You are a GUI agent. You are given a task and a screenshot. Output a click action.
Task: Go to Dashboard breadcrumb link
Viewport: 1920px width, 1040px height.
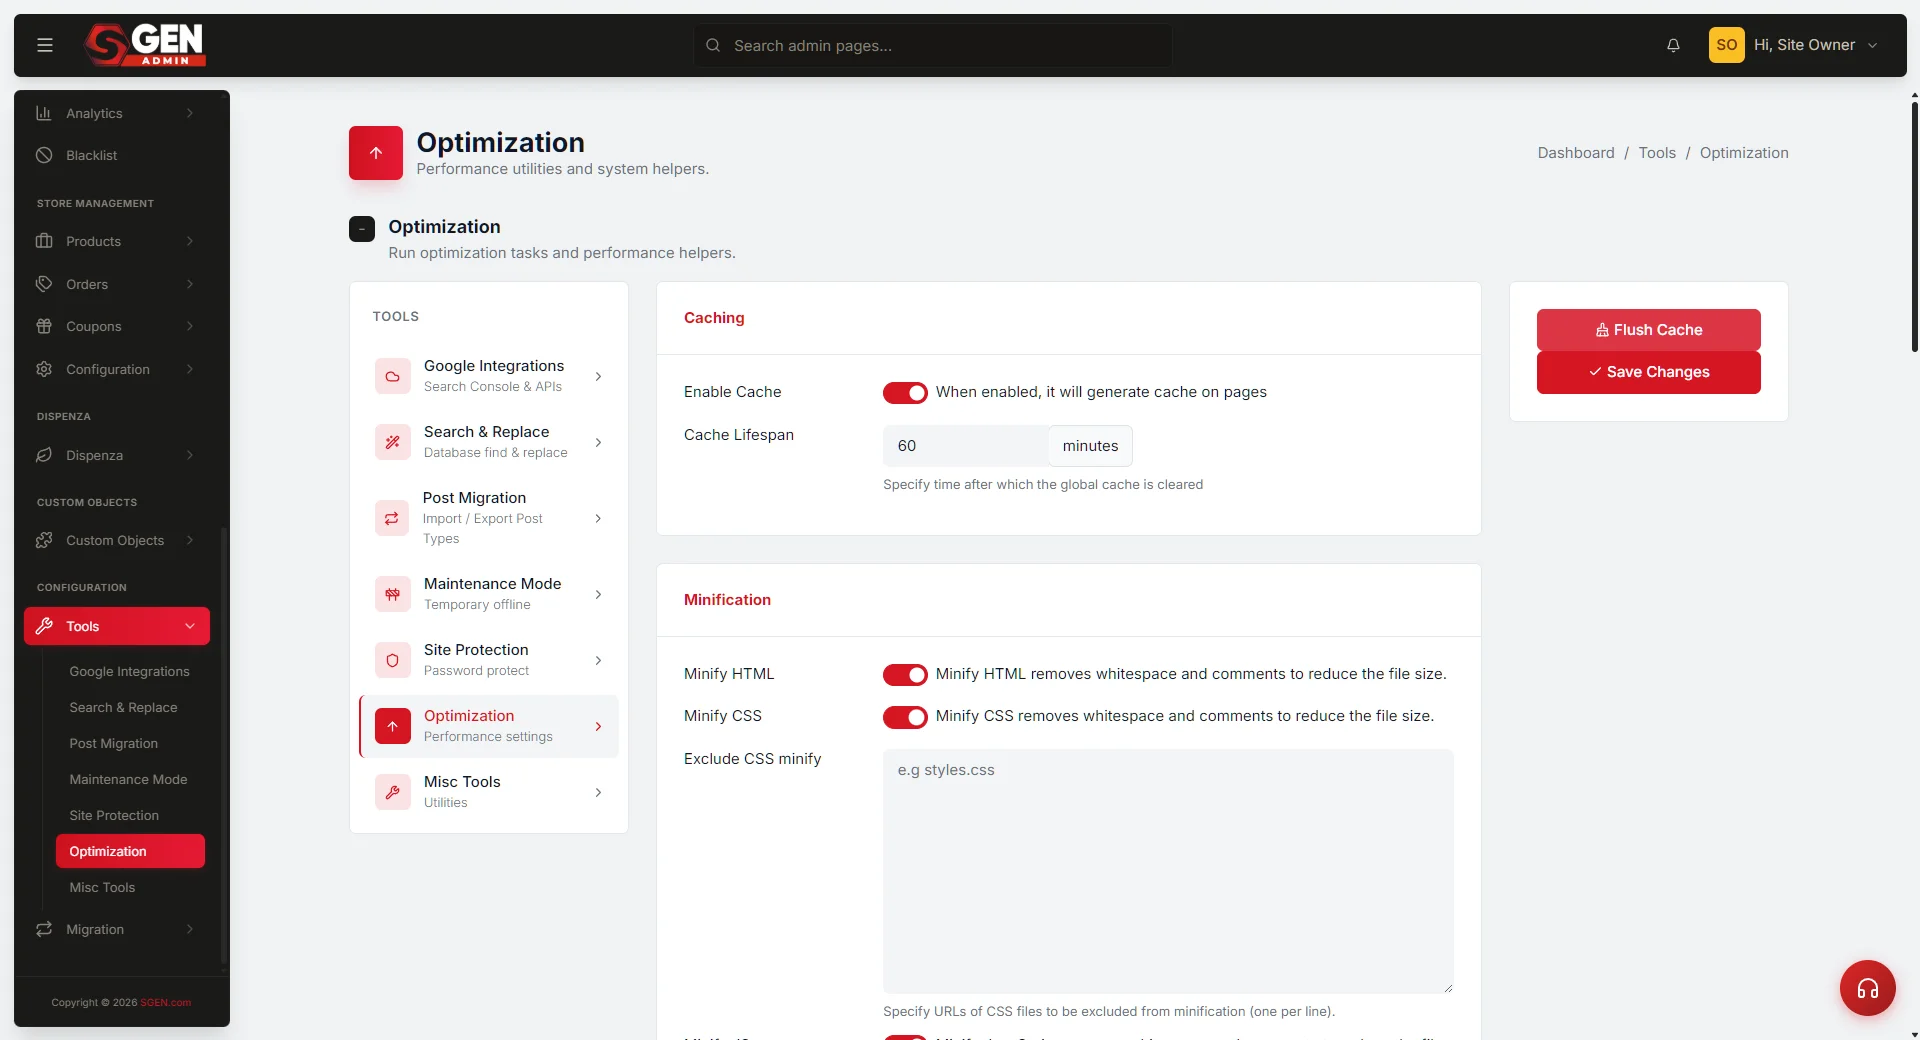1575,153
